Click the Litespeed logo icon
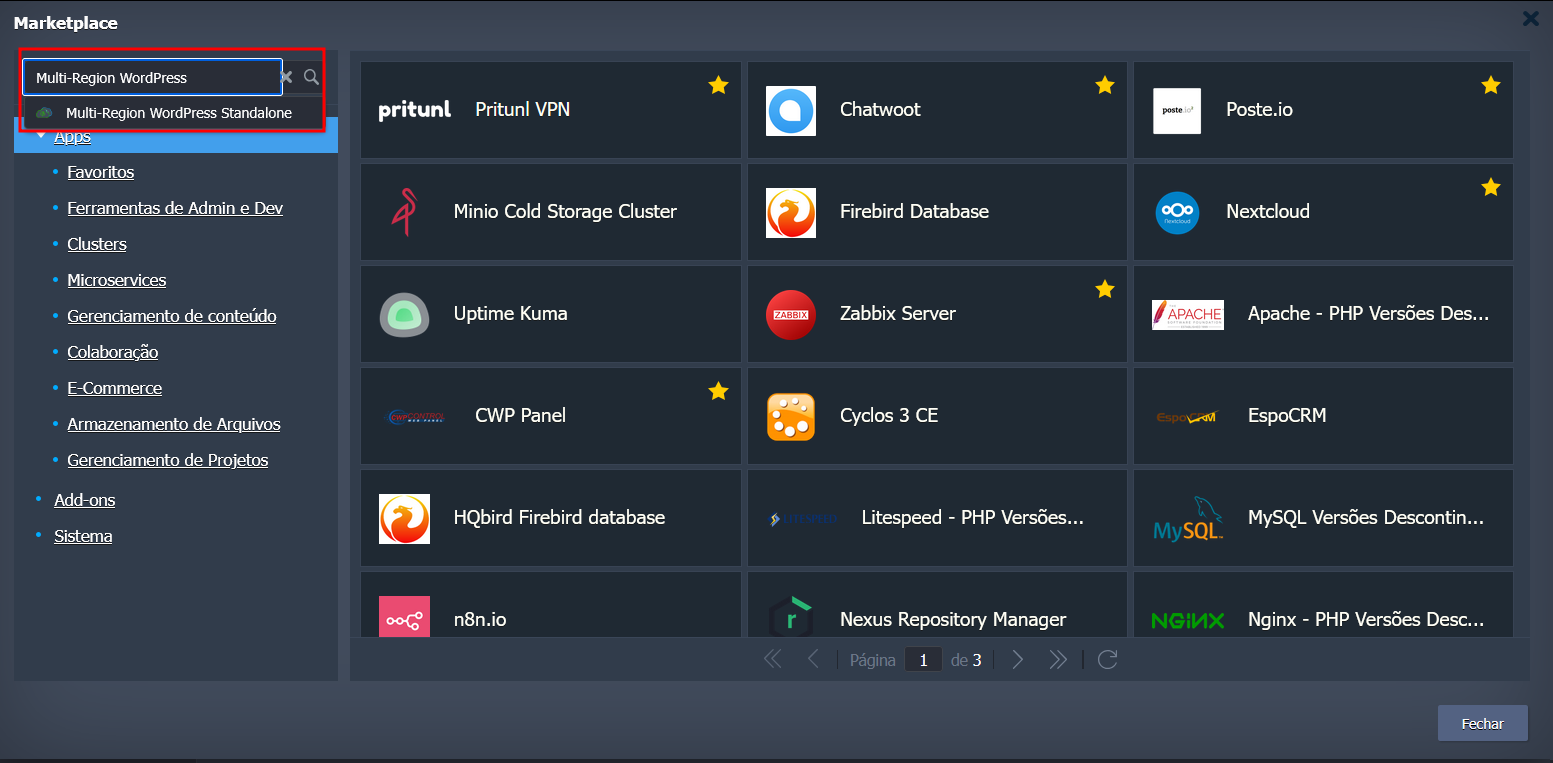 [x=802, y=518]
